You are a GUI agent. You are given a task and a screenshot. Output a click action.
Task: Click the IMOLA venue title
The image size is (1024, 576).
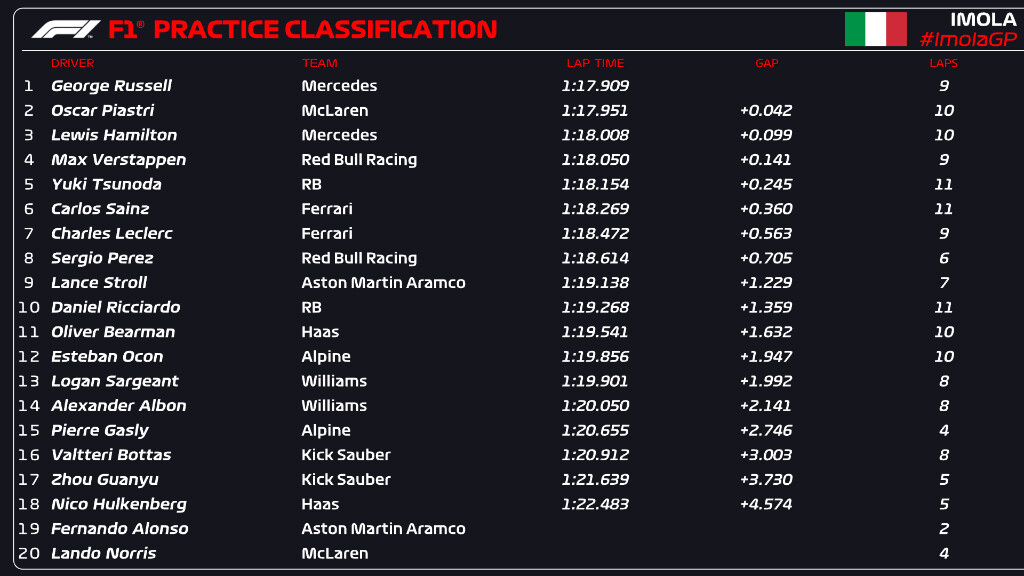tap(982, 19)
